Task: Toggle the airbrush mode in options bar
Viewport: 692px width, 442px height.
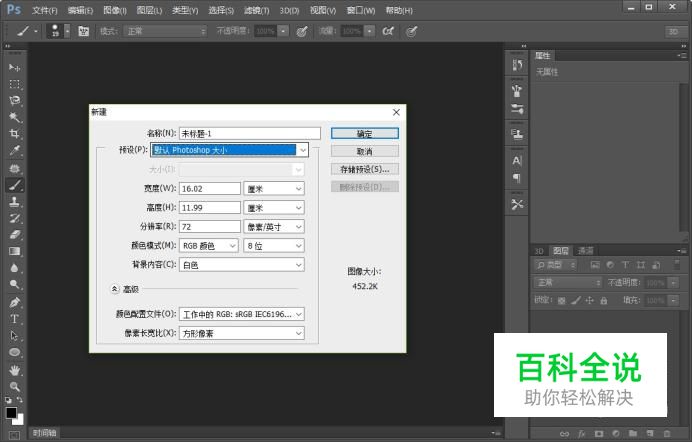Action: click(x=387, y=31)
